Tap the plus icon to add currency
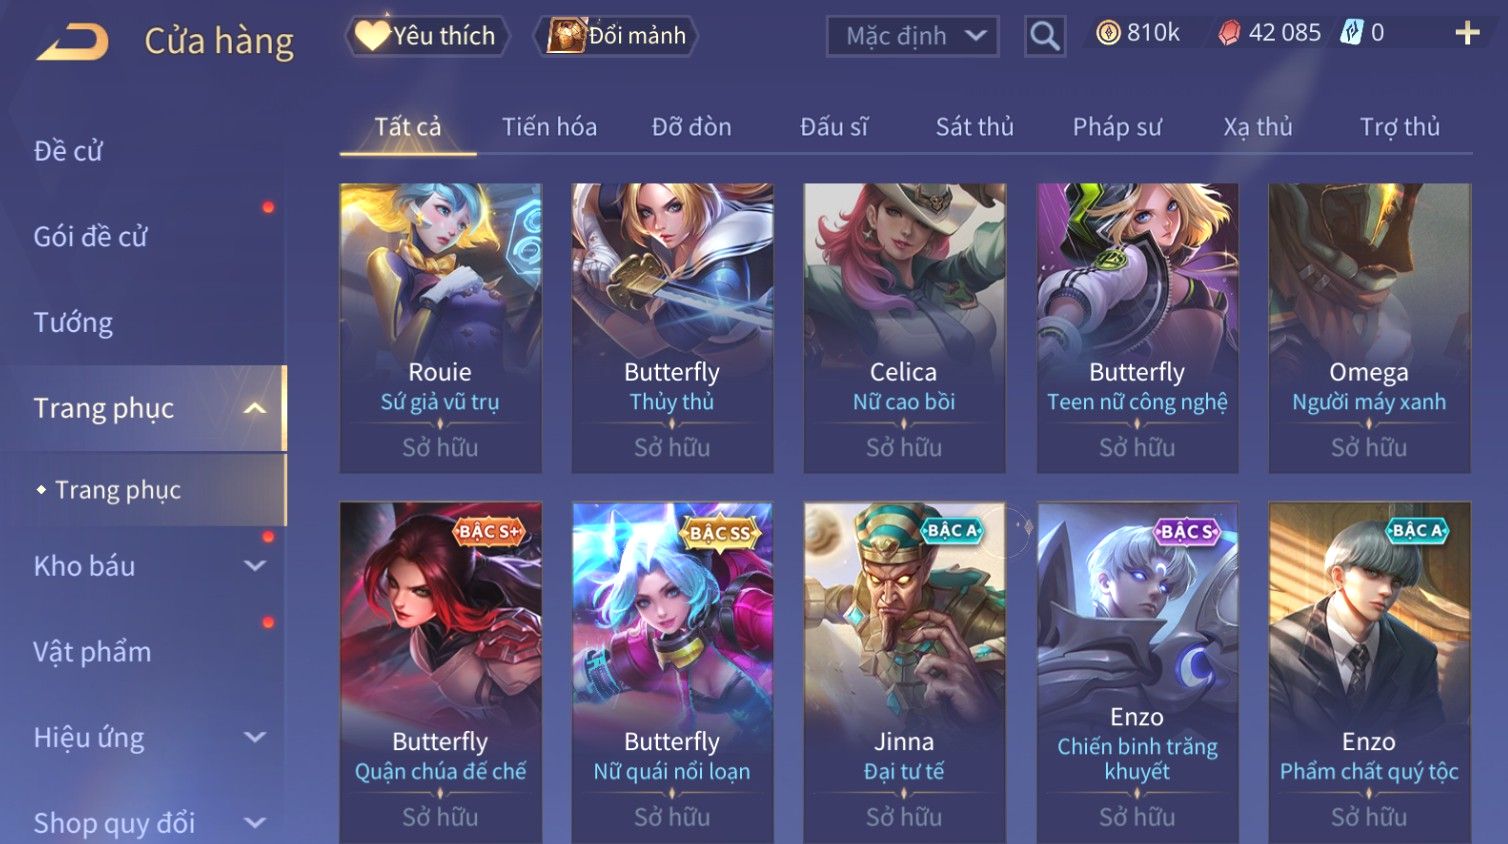This screenshot has width=1508, height=844. (1467, 33)
